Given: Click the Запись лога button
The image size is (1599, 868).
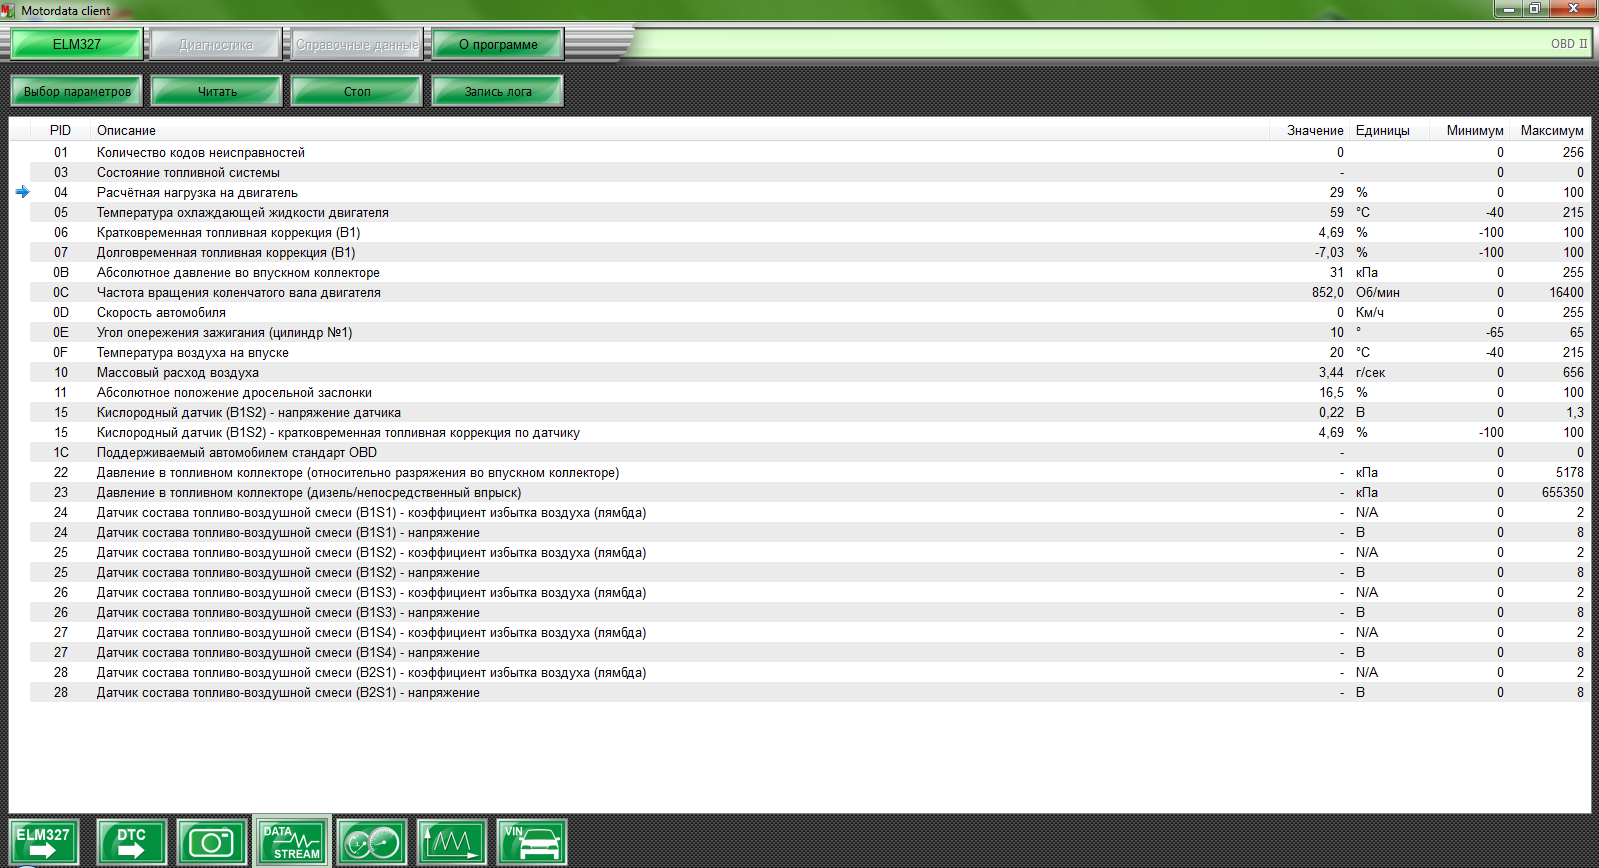Looking at the screenshot, I should (x=498, y=91).
